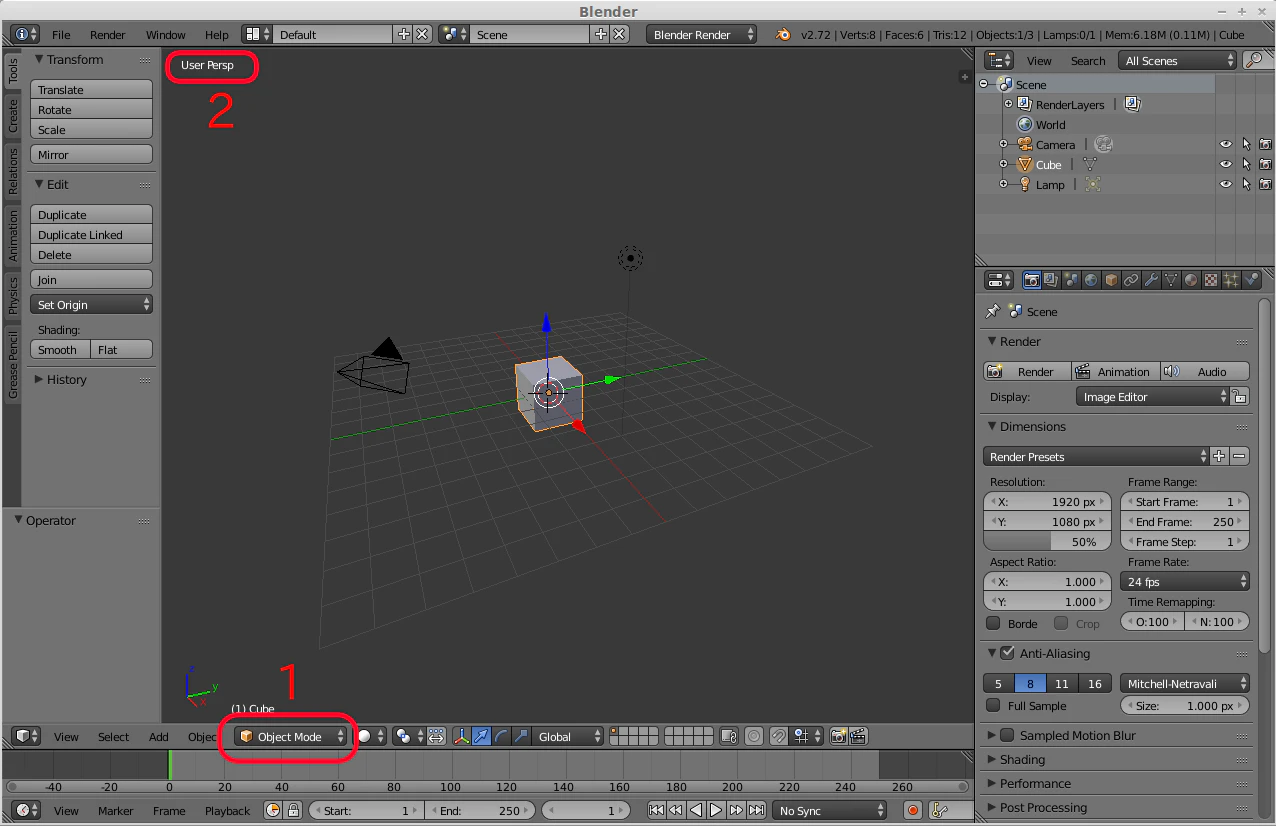Click the pin icon beside Scene
Viewport: 1276px width, 826px height.
click(x=992, y=312)
